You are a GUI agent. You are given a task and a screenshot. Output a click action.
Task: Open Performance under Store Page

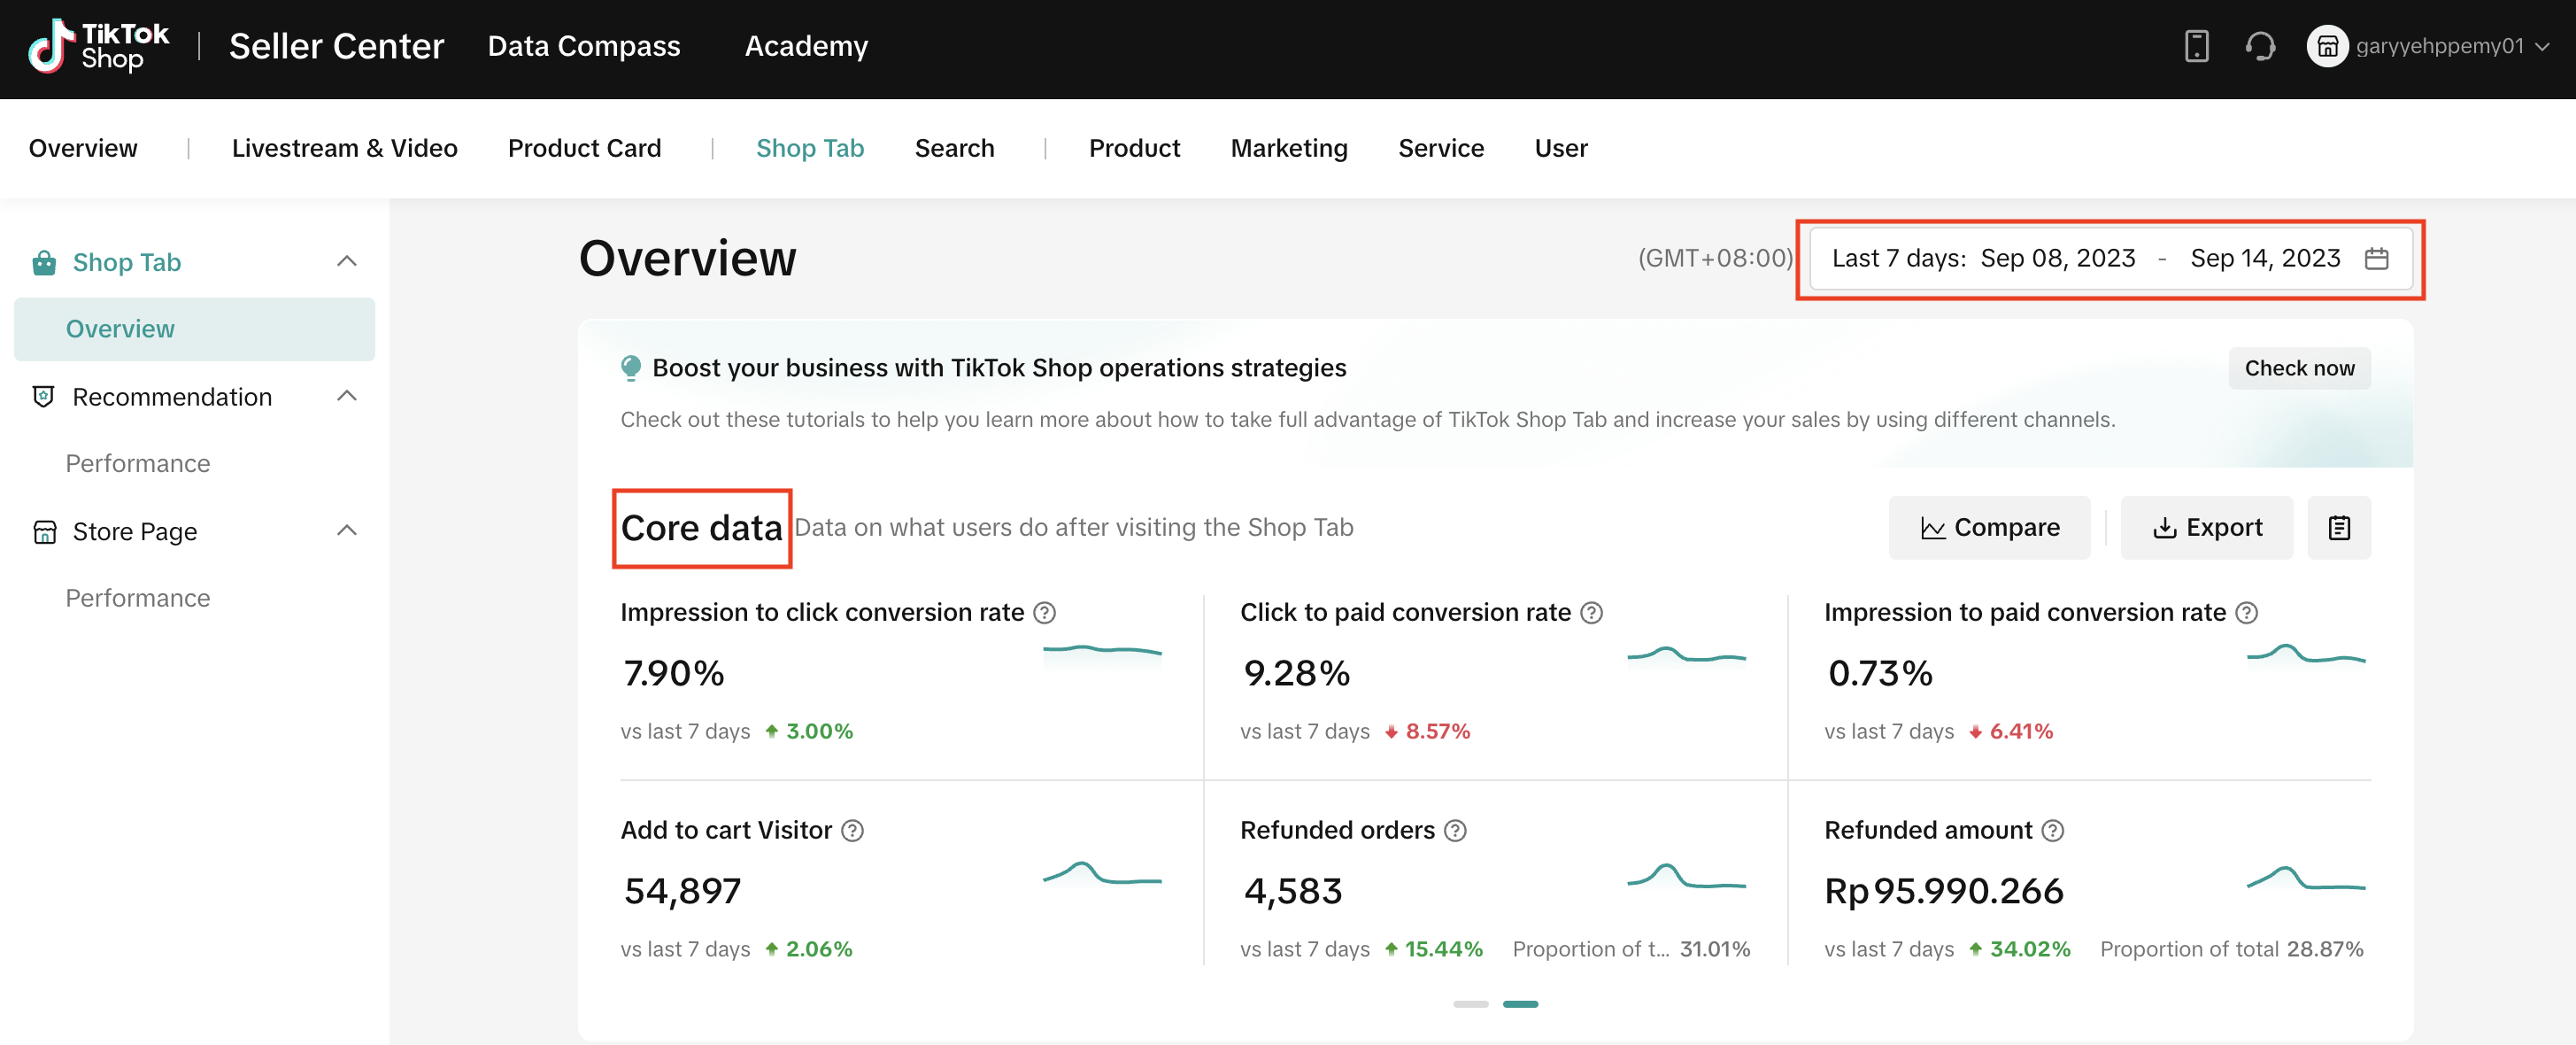tap(138, 598)
